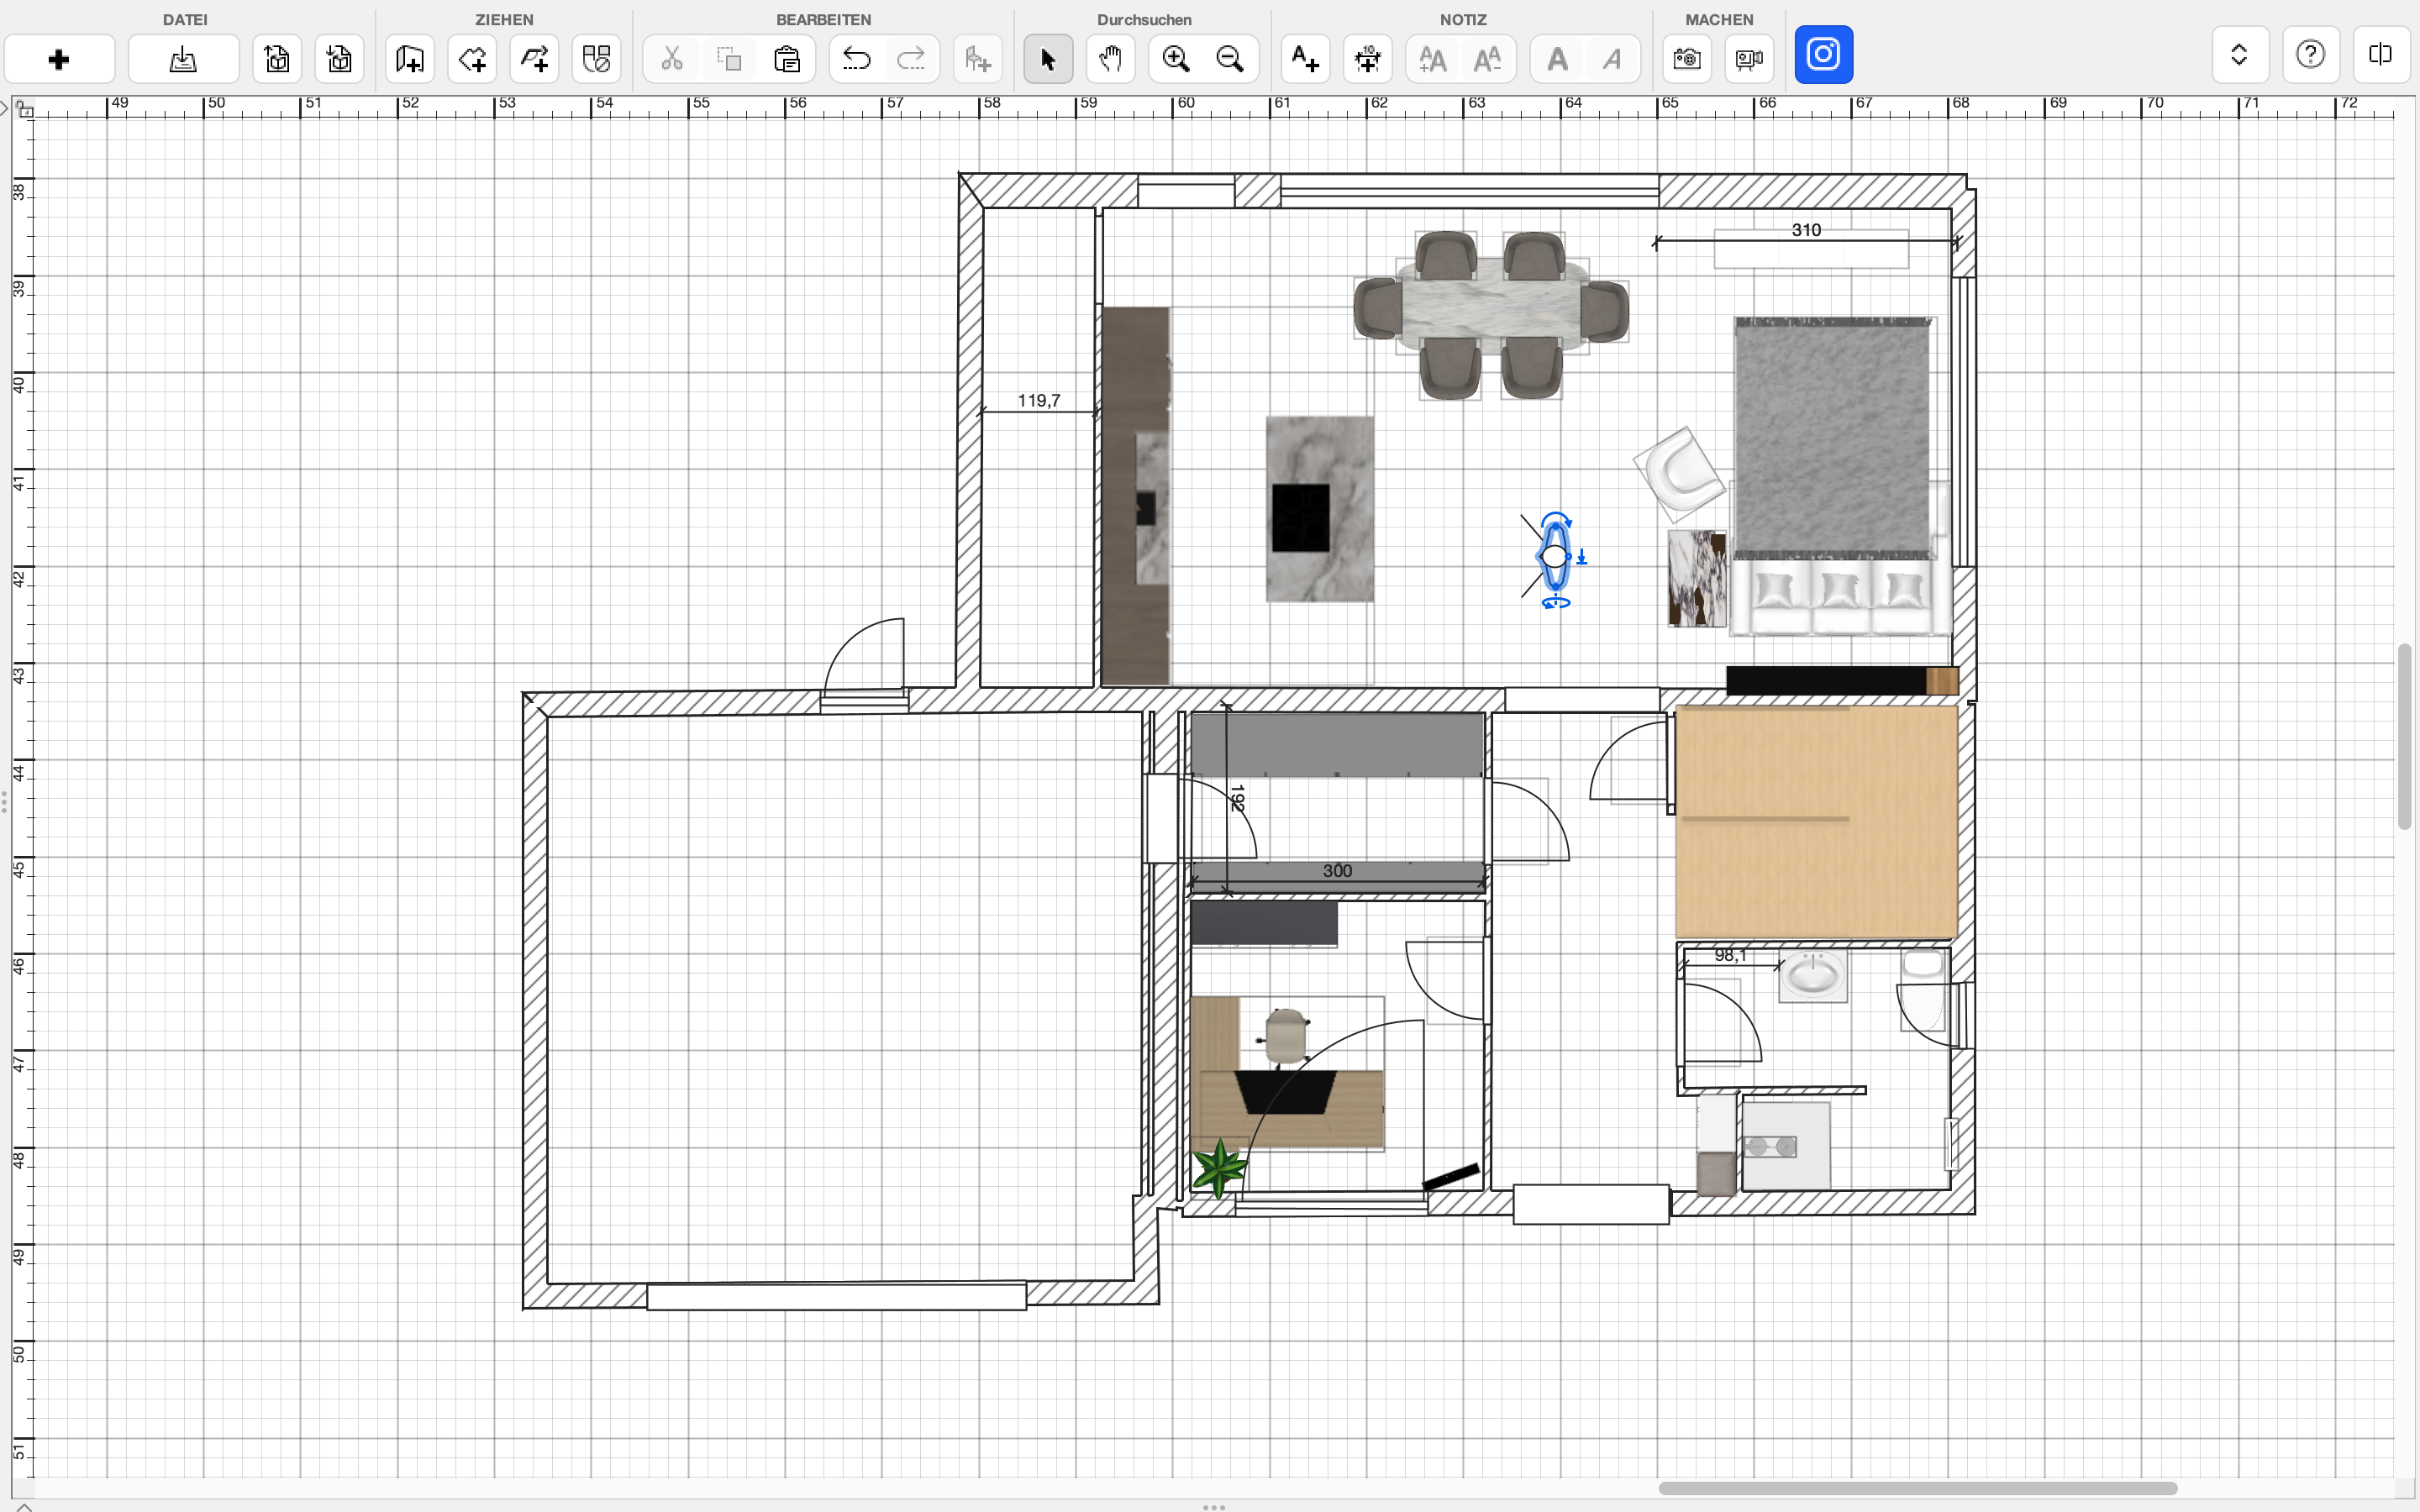Viewport: 2420px width, 1512px height.
Task: Open help with the question mark
Action: click(x=2310, y=54)
